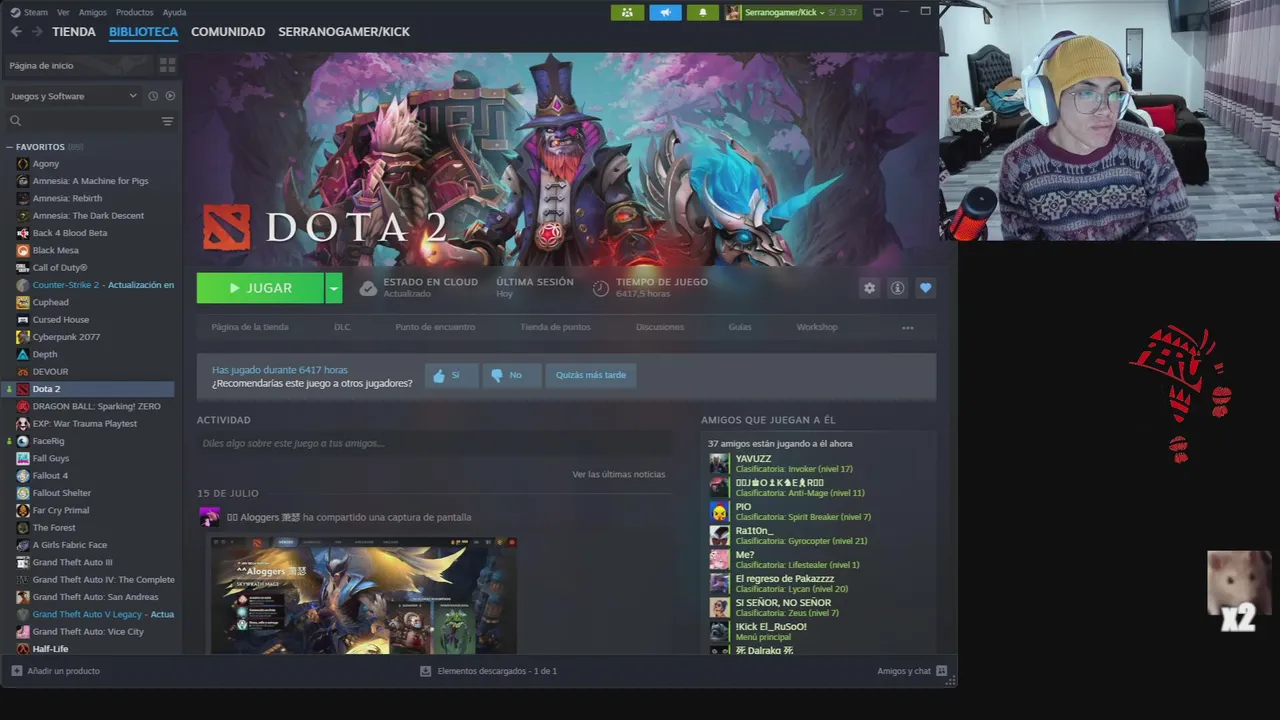The image size is (1280, 720).
Task: Open the DLC link
Action: (x=342, y=327)
